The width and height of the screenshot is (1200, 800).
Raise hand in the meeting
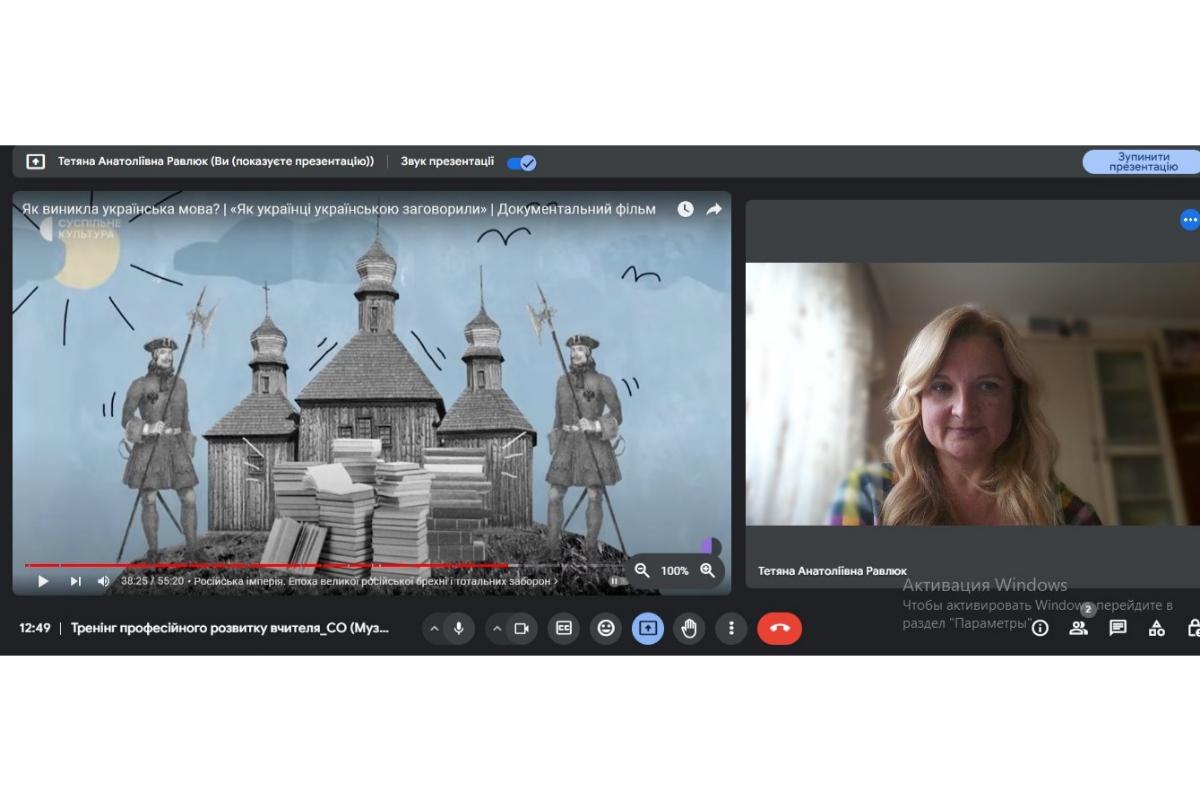[x=689, y=628]
